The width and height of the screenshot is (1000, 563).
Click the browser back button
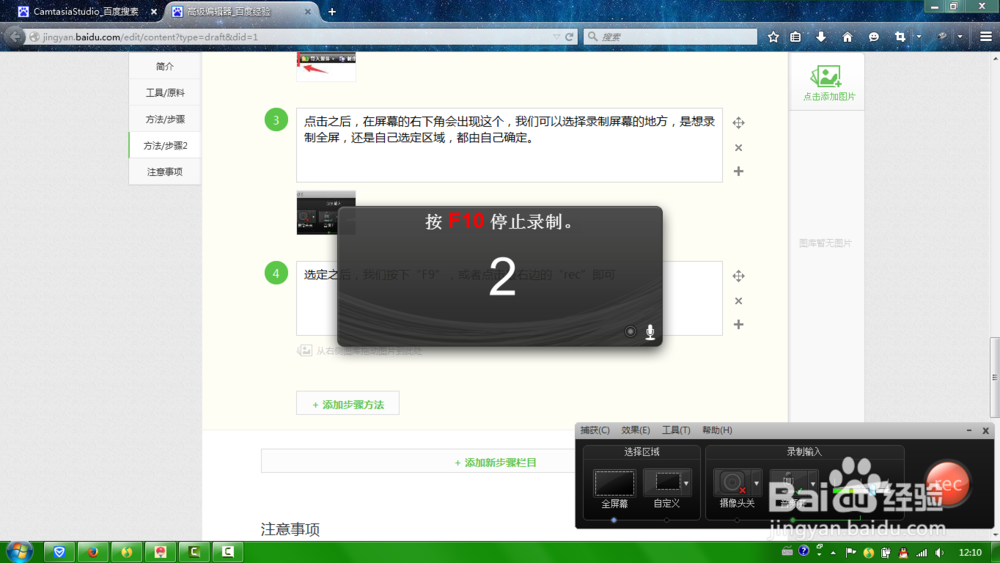pyautogui.click(x=15, y=37)
